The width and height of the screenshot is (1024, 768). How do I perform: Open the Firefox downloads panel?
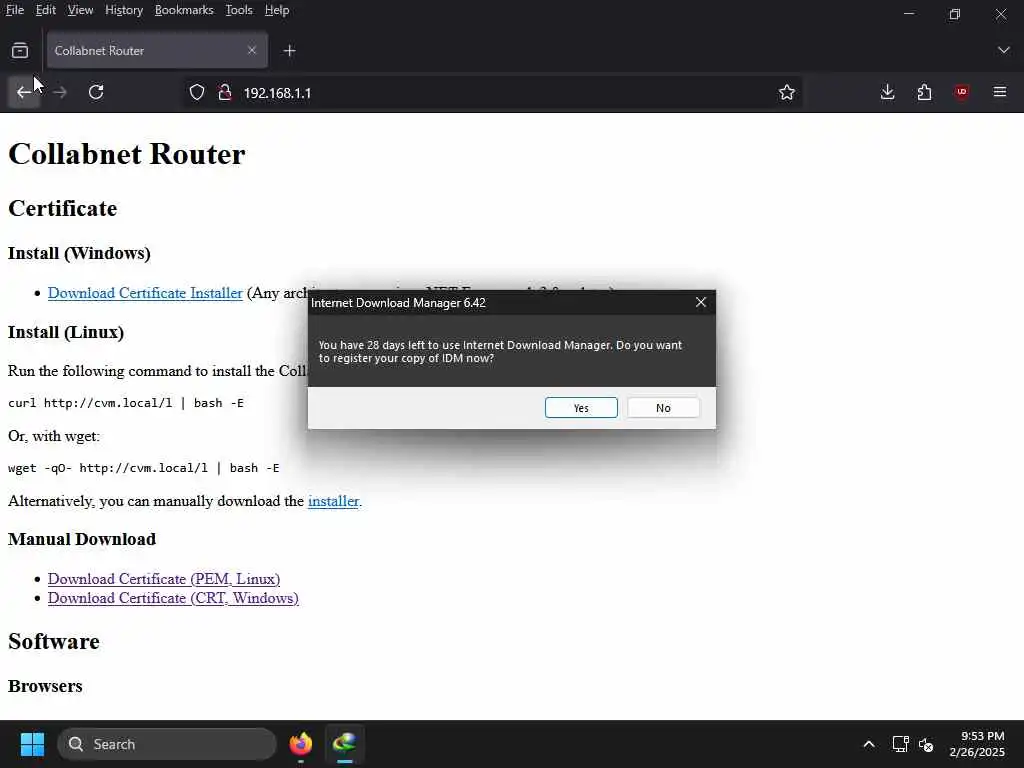point(887,92)
